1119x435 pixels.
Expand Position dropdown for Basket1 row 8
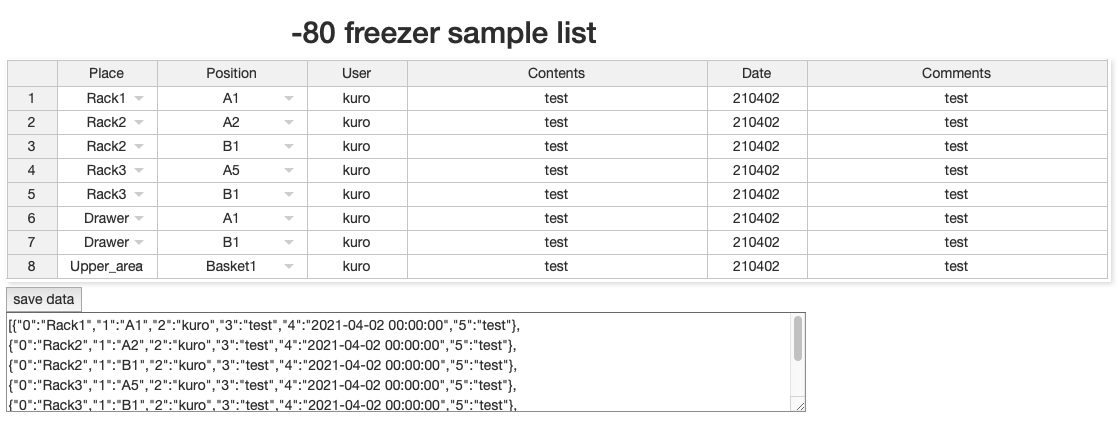289,266
